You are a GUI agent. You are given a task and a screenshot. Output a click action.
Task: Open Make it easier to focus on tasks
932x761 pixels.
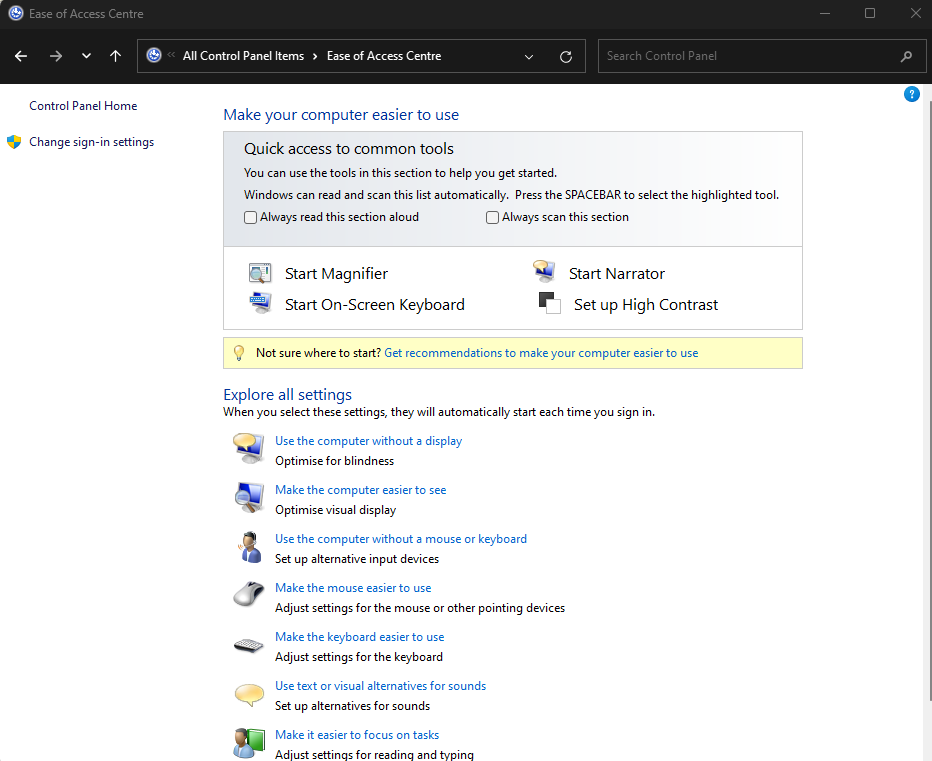[x=357, y=735]
